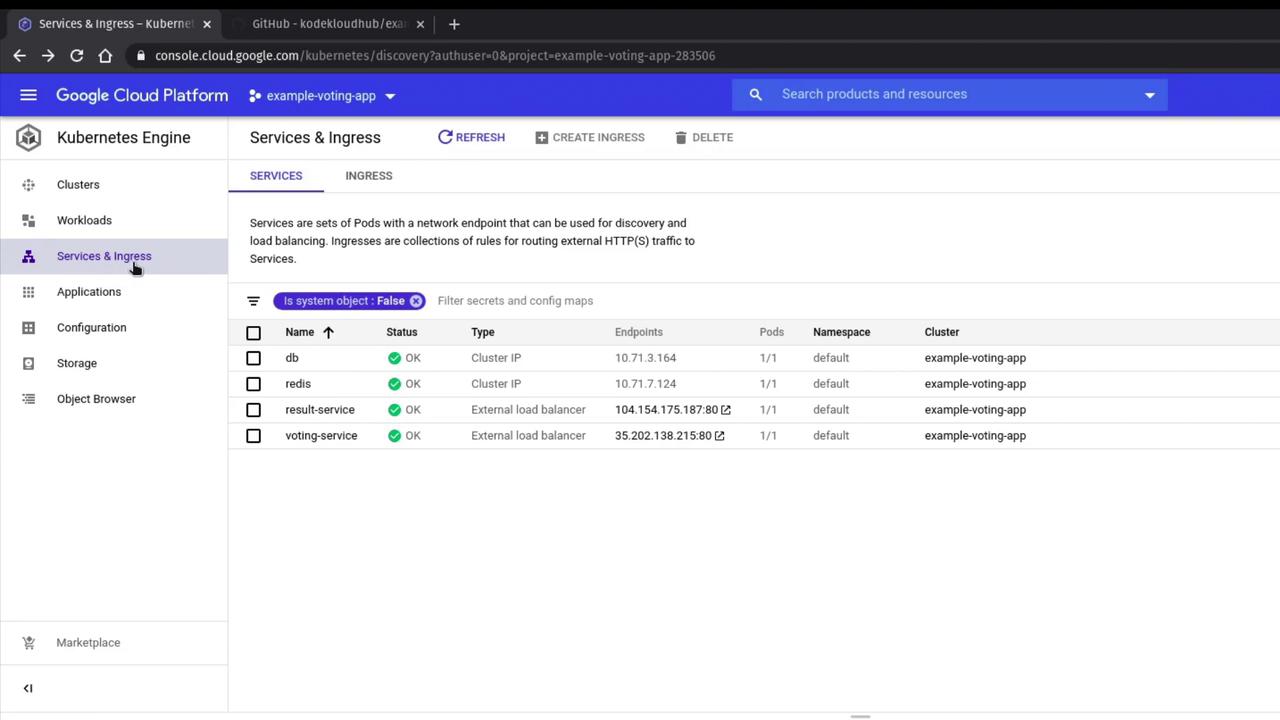This screenshot has height=720, width=1280.
Task: Open Marketplace via its cart icon
Action: click(x=28, y=643)
